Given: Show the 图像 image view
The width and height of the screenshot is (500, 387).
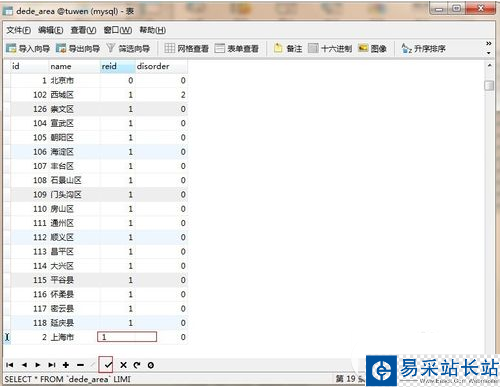Looking at the screenshot, I should 372,49.
